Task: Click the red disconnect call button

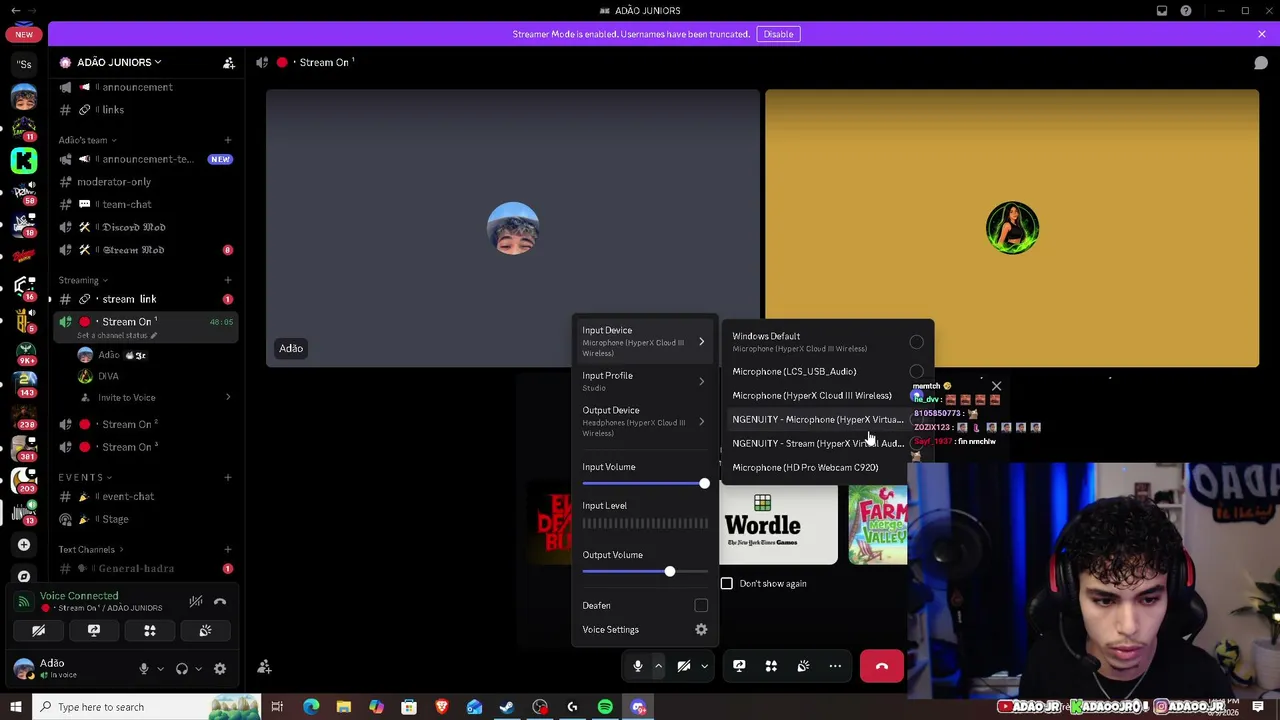Action: (882, 666)
